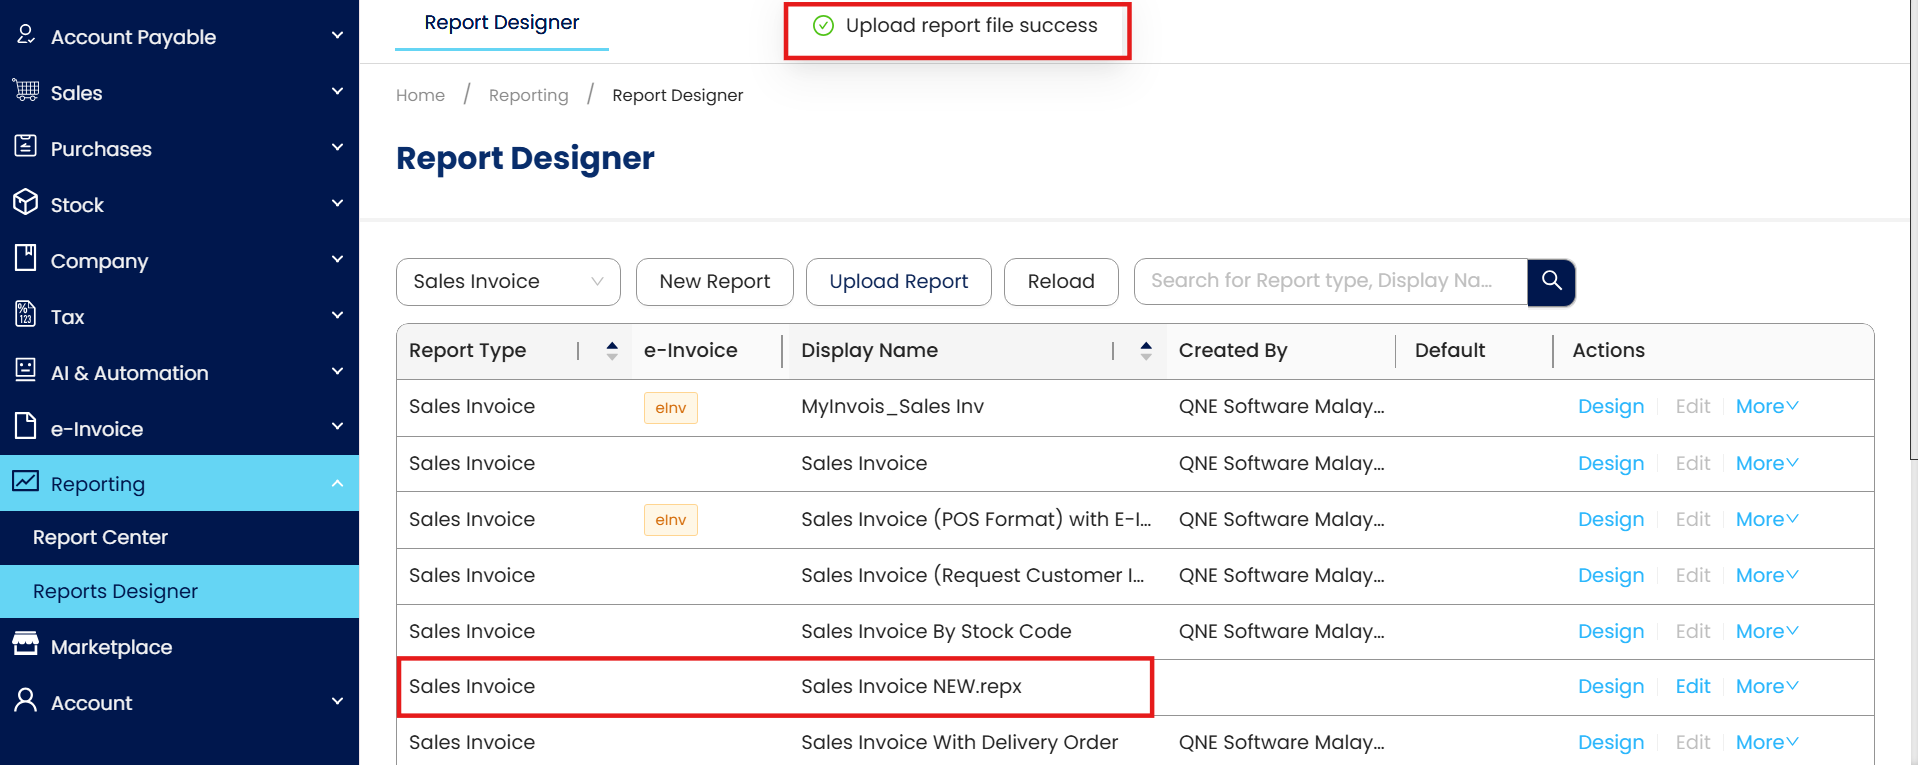Click the Sales cart icon in sidebar
The image size is (1918, 765).
26,91
